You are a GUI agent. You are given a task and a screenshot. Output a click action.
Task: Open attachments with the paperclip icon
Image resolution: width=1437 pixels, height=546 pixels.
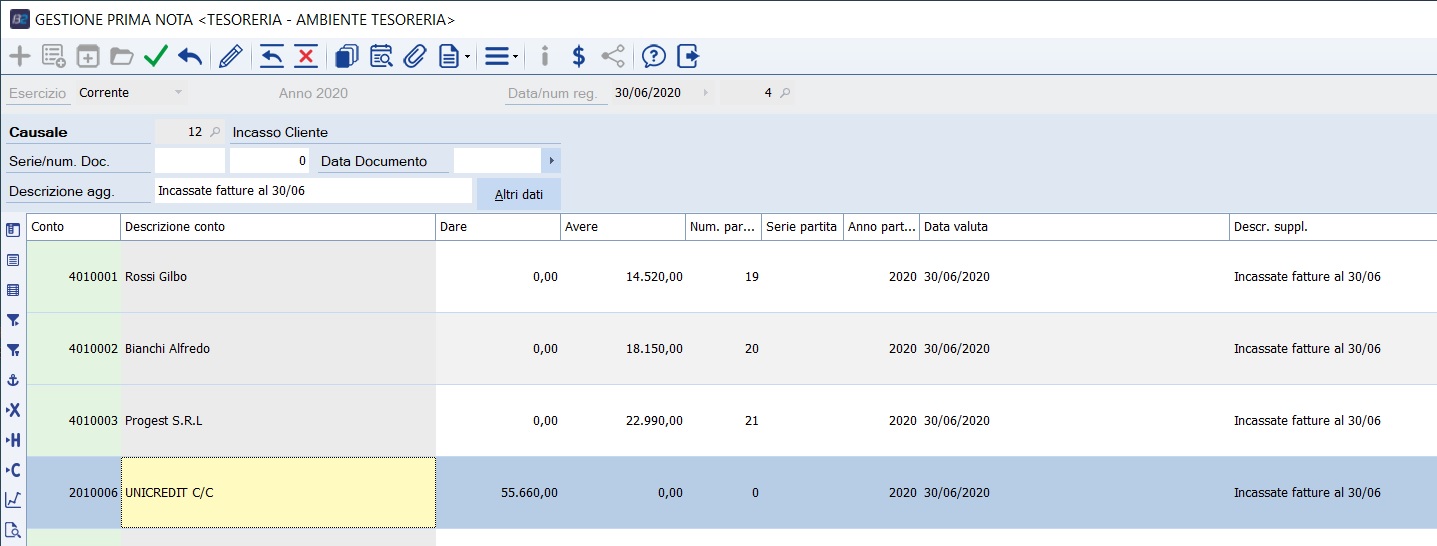[414, 56]
